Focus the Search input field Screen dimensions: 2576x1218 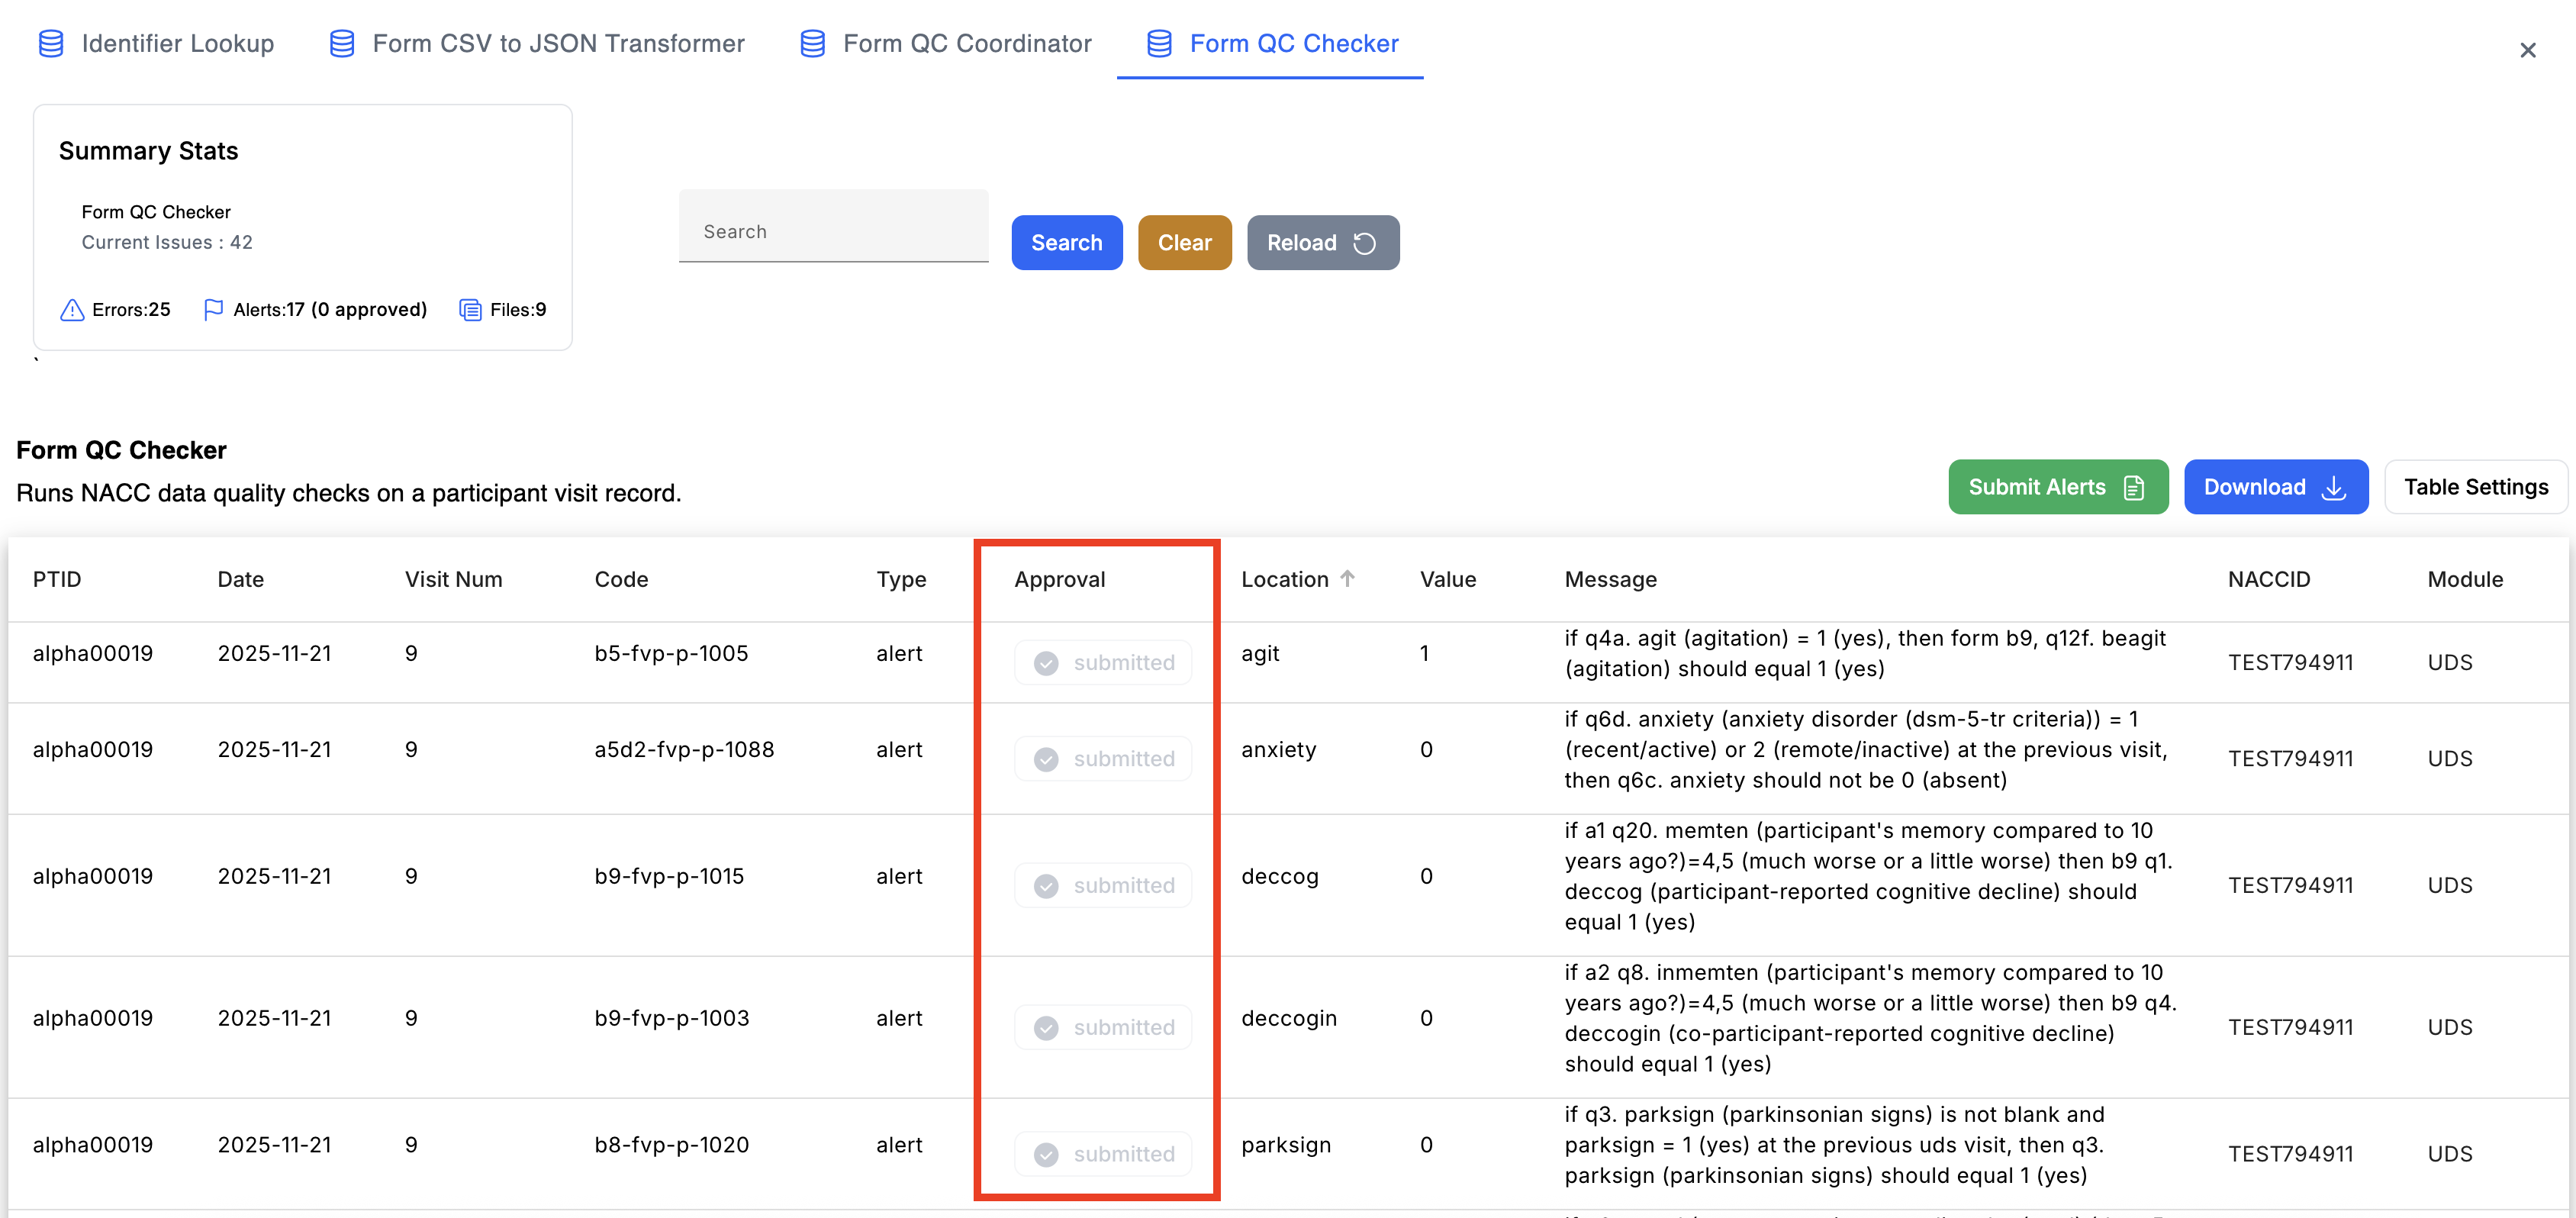(833, 227)
